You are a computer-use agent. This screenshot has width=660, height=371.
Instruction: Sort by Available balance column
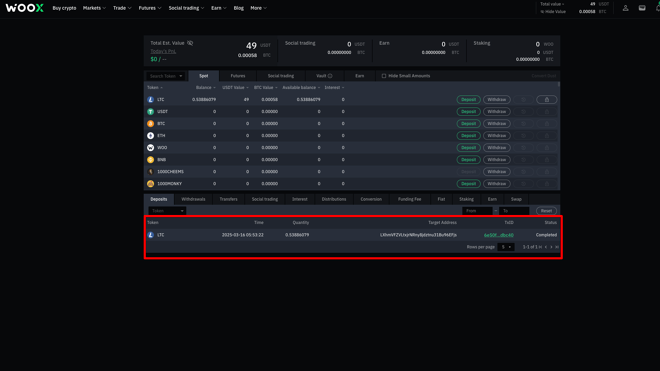[301, 88]
